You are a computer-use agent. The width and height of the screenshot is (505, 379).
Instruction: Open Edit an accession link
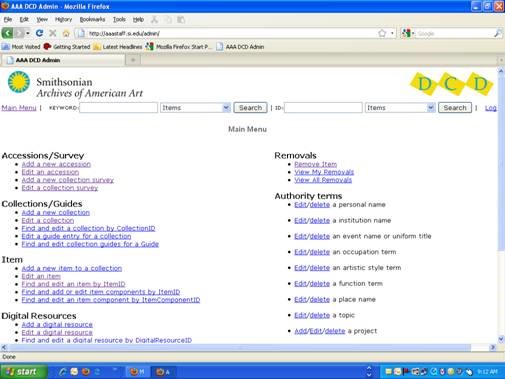pos(50,172)
